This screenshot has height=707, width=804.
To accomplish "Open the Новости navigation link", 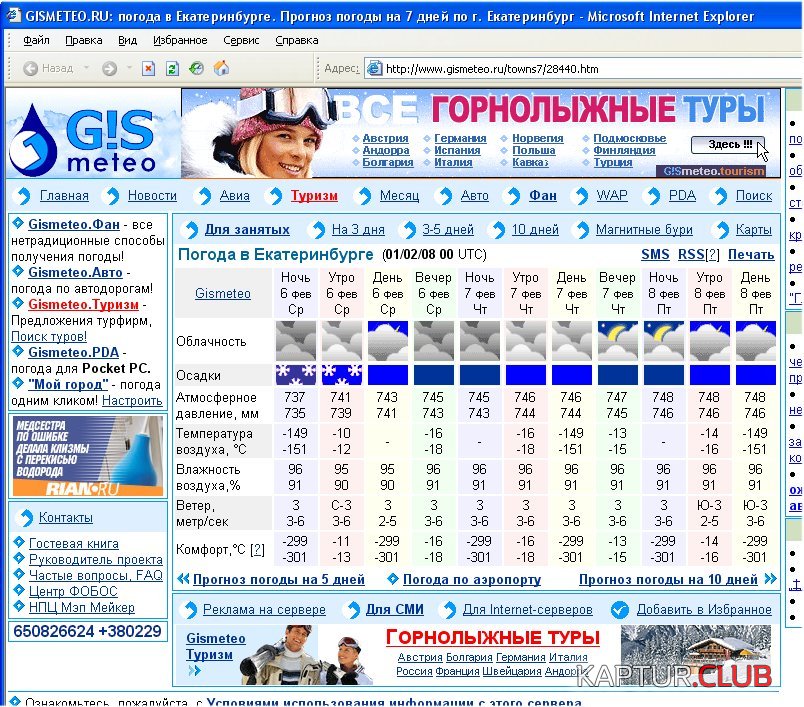I will [x=152, y=196].
